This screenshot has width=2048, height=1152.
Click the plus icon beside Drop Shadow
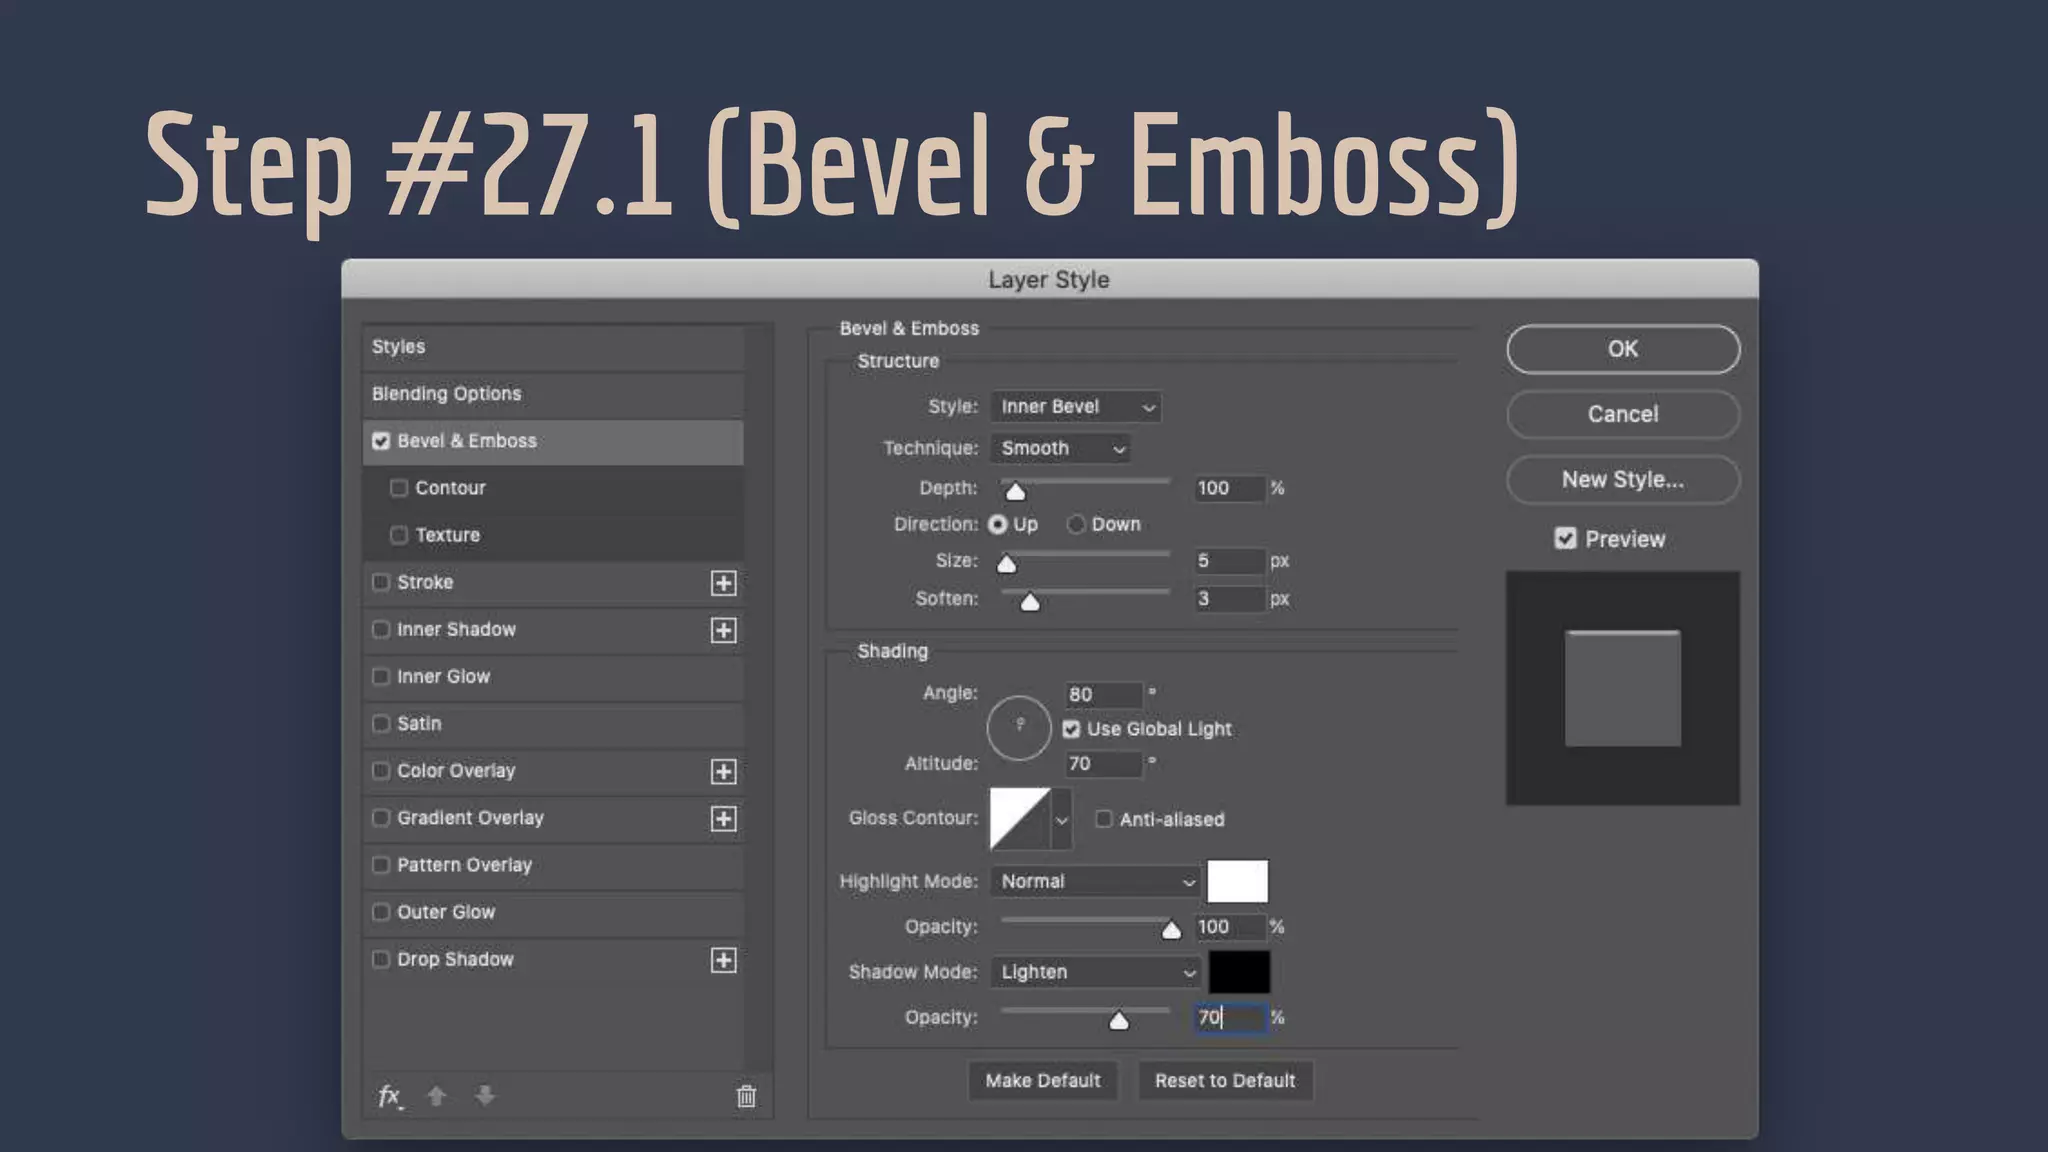[723, 960]
